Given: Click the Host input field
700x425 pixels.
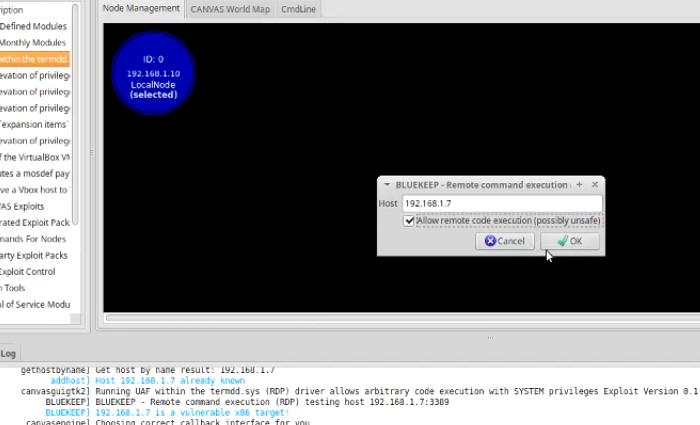Looking at the screenshot, I should pyautogui.click(x=502, y=204).
